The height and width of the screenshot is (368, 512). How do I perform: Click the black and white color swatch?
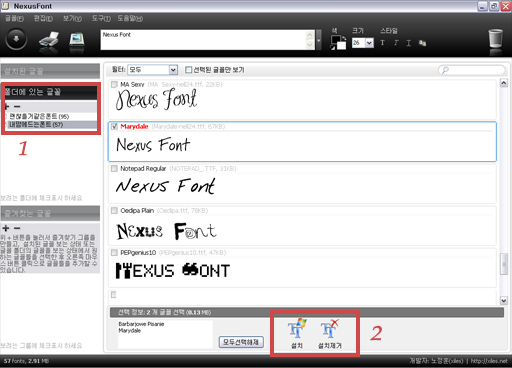tap(338, 43)
